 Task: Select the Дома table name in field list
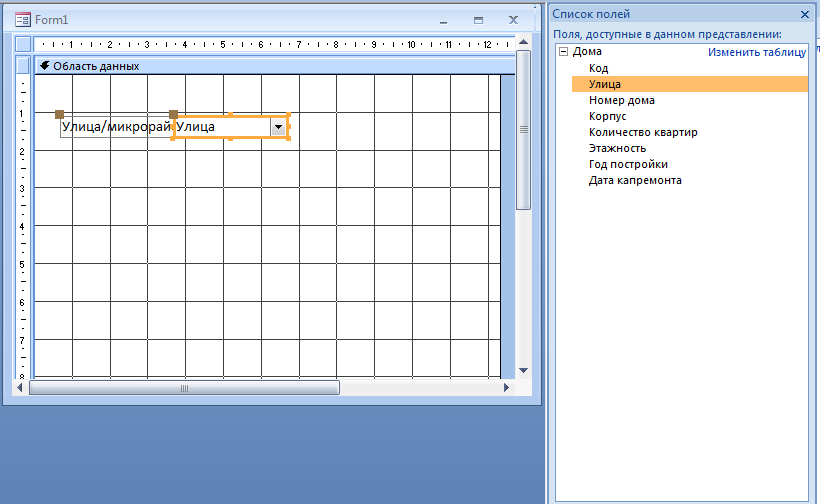coord(587,51)
